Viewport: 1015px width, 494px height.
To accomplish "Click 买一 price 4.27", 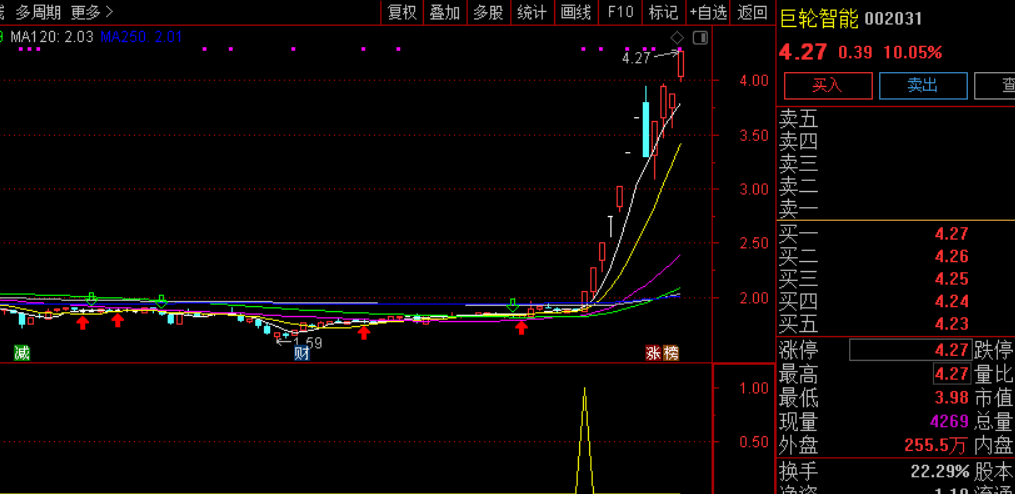I will (952, 234).
